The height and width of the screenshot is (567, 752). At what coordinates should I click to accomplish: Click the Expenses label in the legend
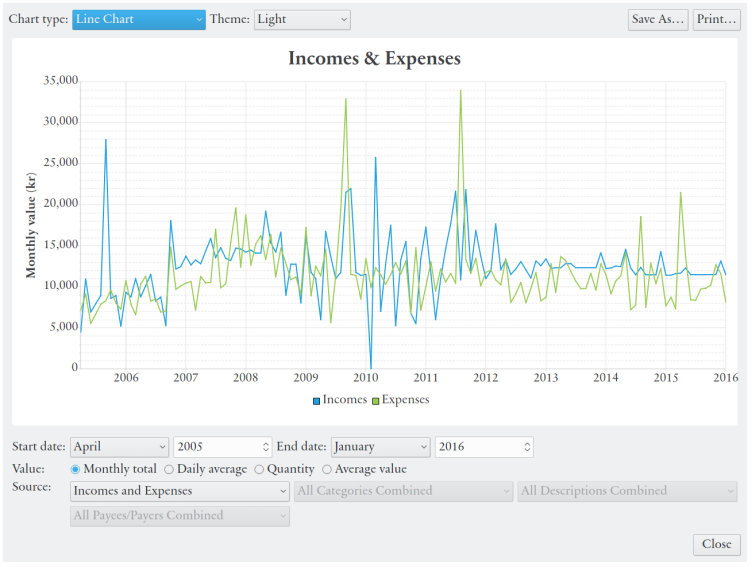click(x=406, y=400)
